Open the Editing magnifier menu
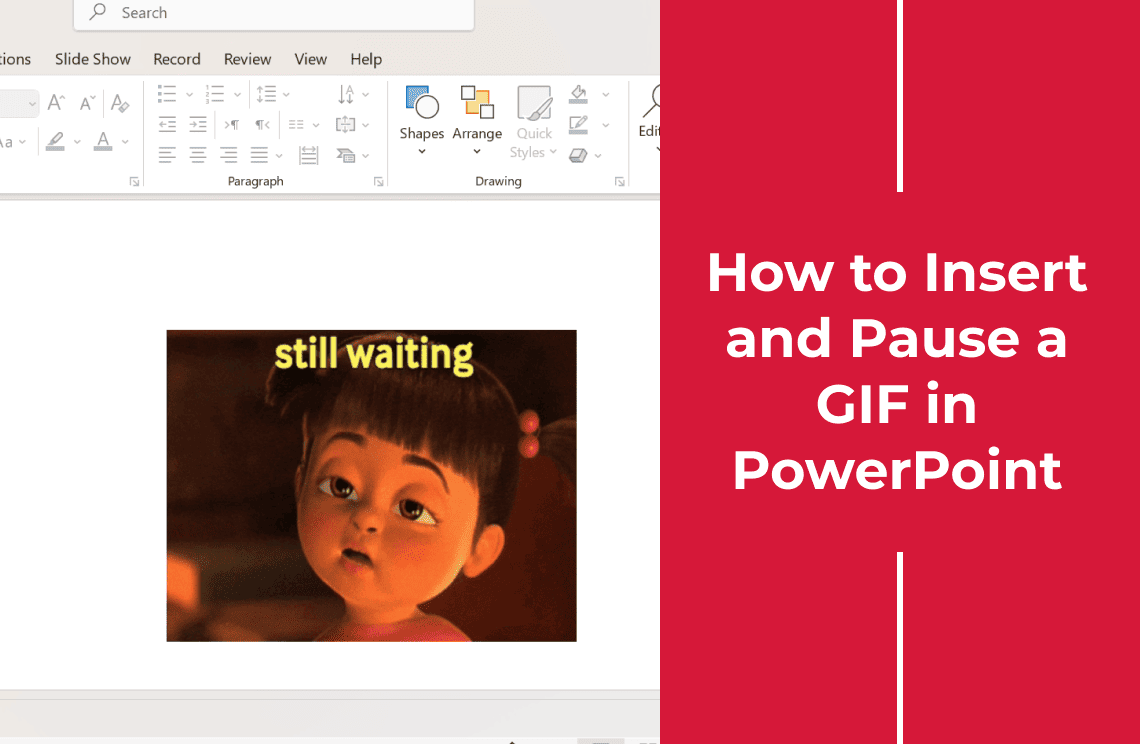The width and height of the screenshot is (1140, 744). [649, 119]
